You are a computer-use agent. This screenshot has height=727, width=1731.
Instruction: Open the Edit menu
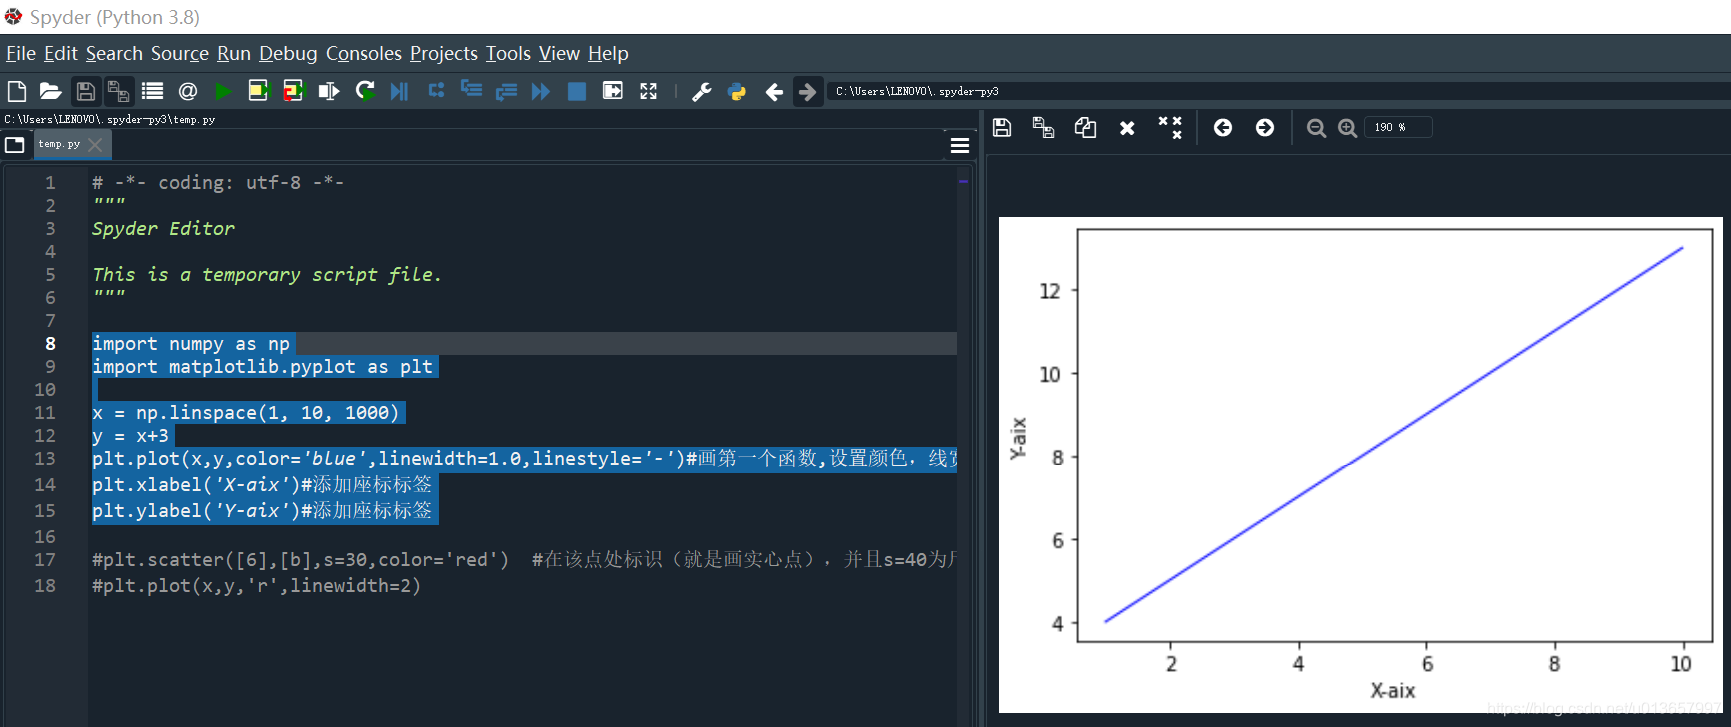pos(60,53)
